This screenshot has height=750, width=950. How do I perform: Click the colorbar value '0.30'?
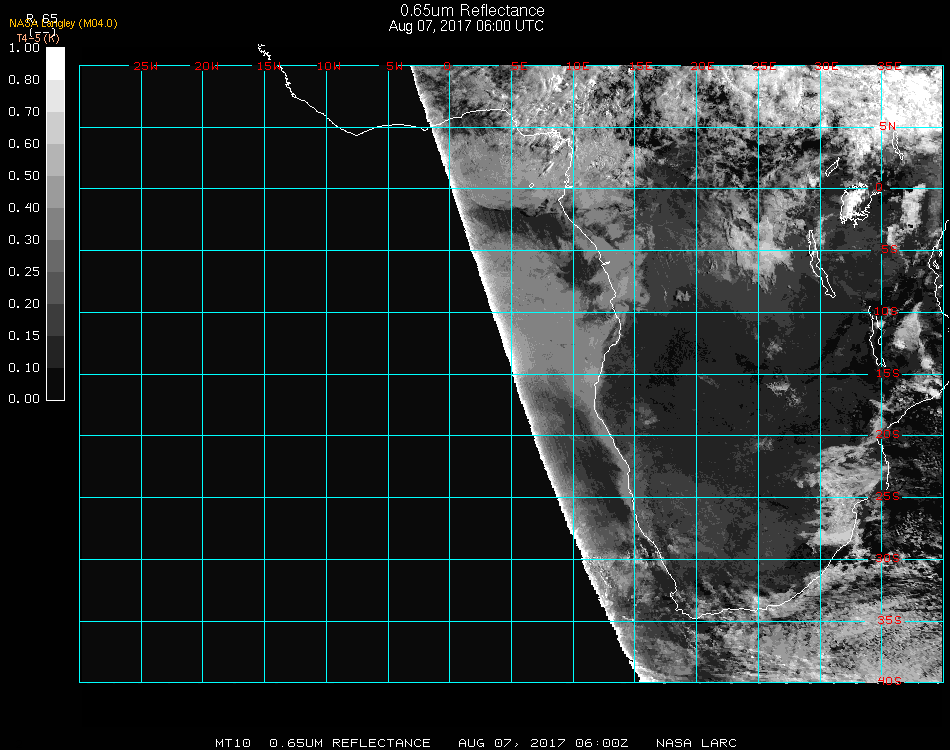pos(24,240)
